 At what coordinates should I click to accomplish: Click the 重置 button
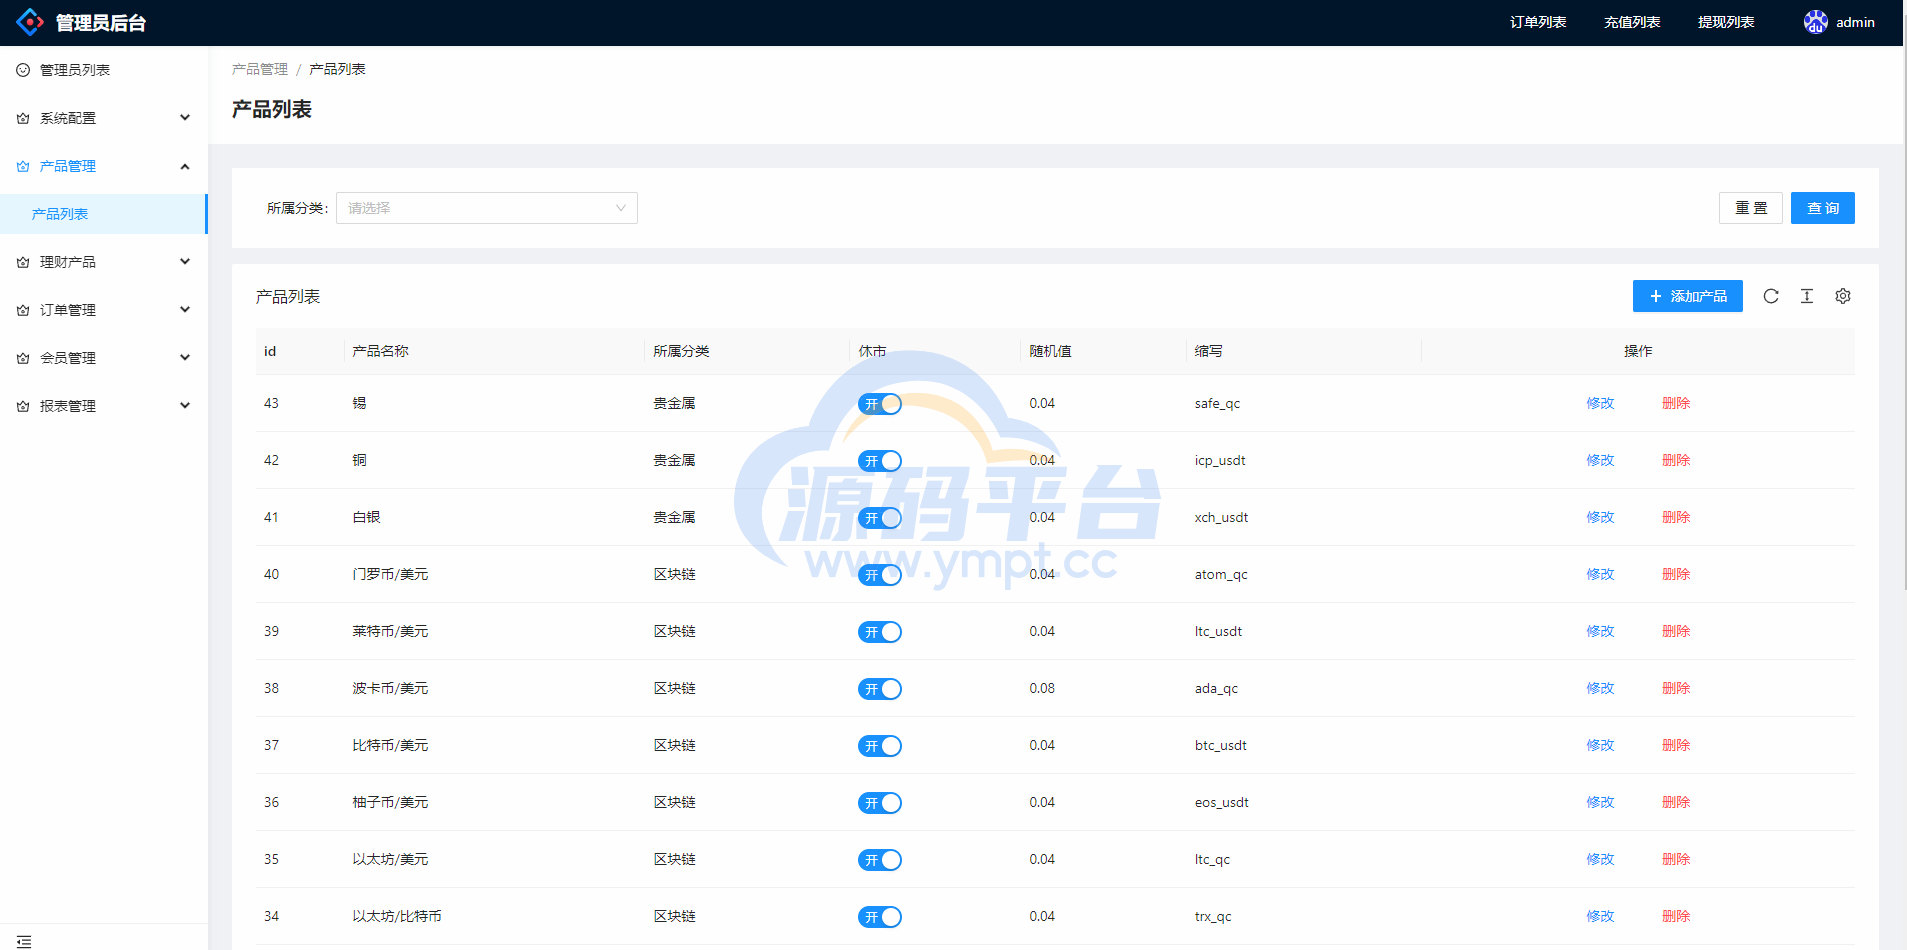[1751, 208]
